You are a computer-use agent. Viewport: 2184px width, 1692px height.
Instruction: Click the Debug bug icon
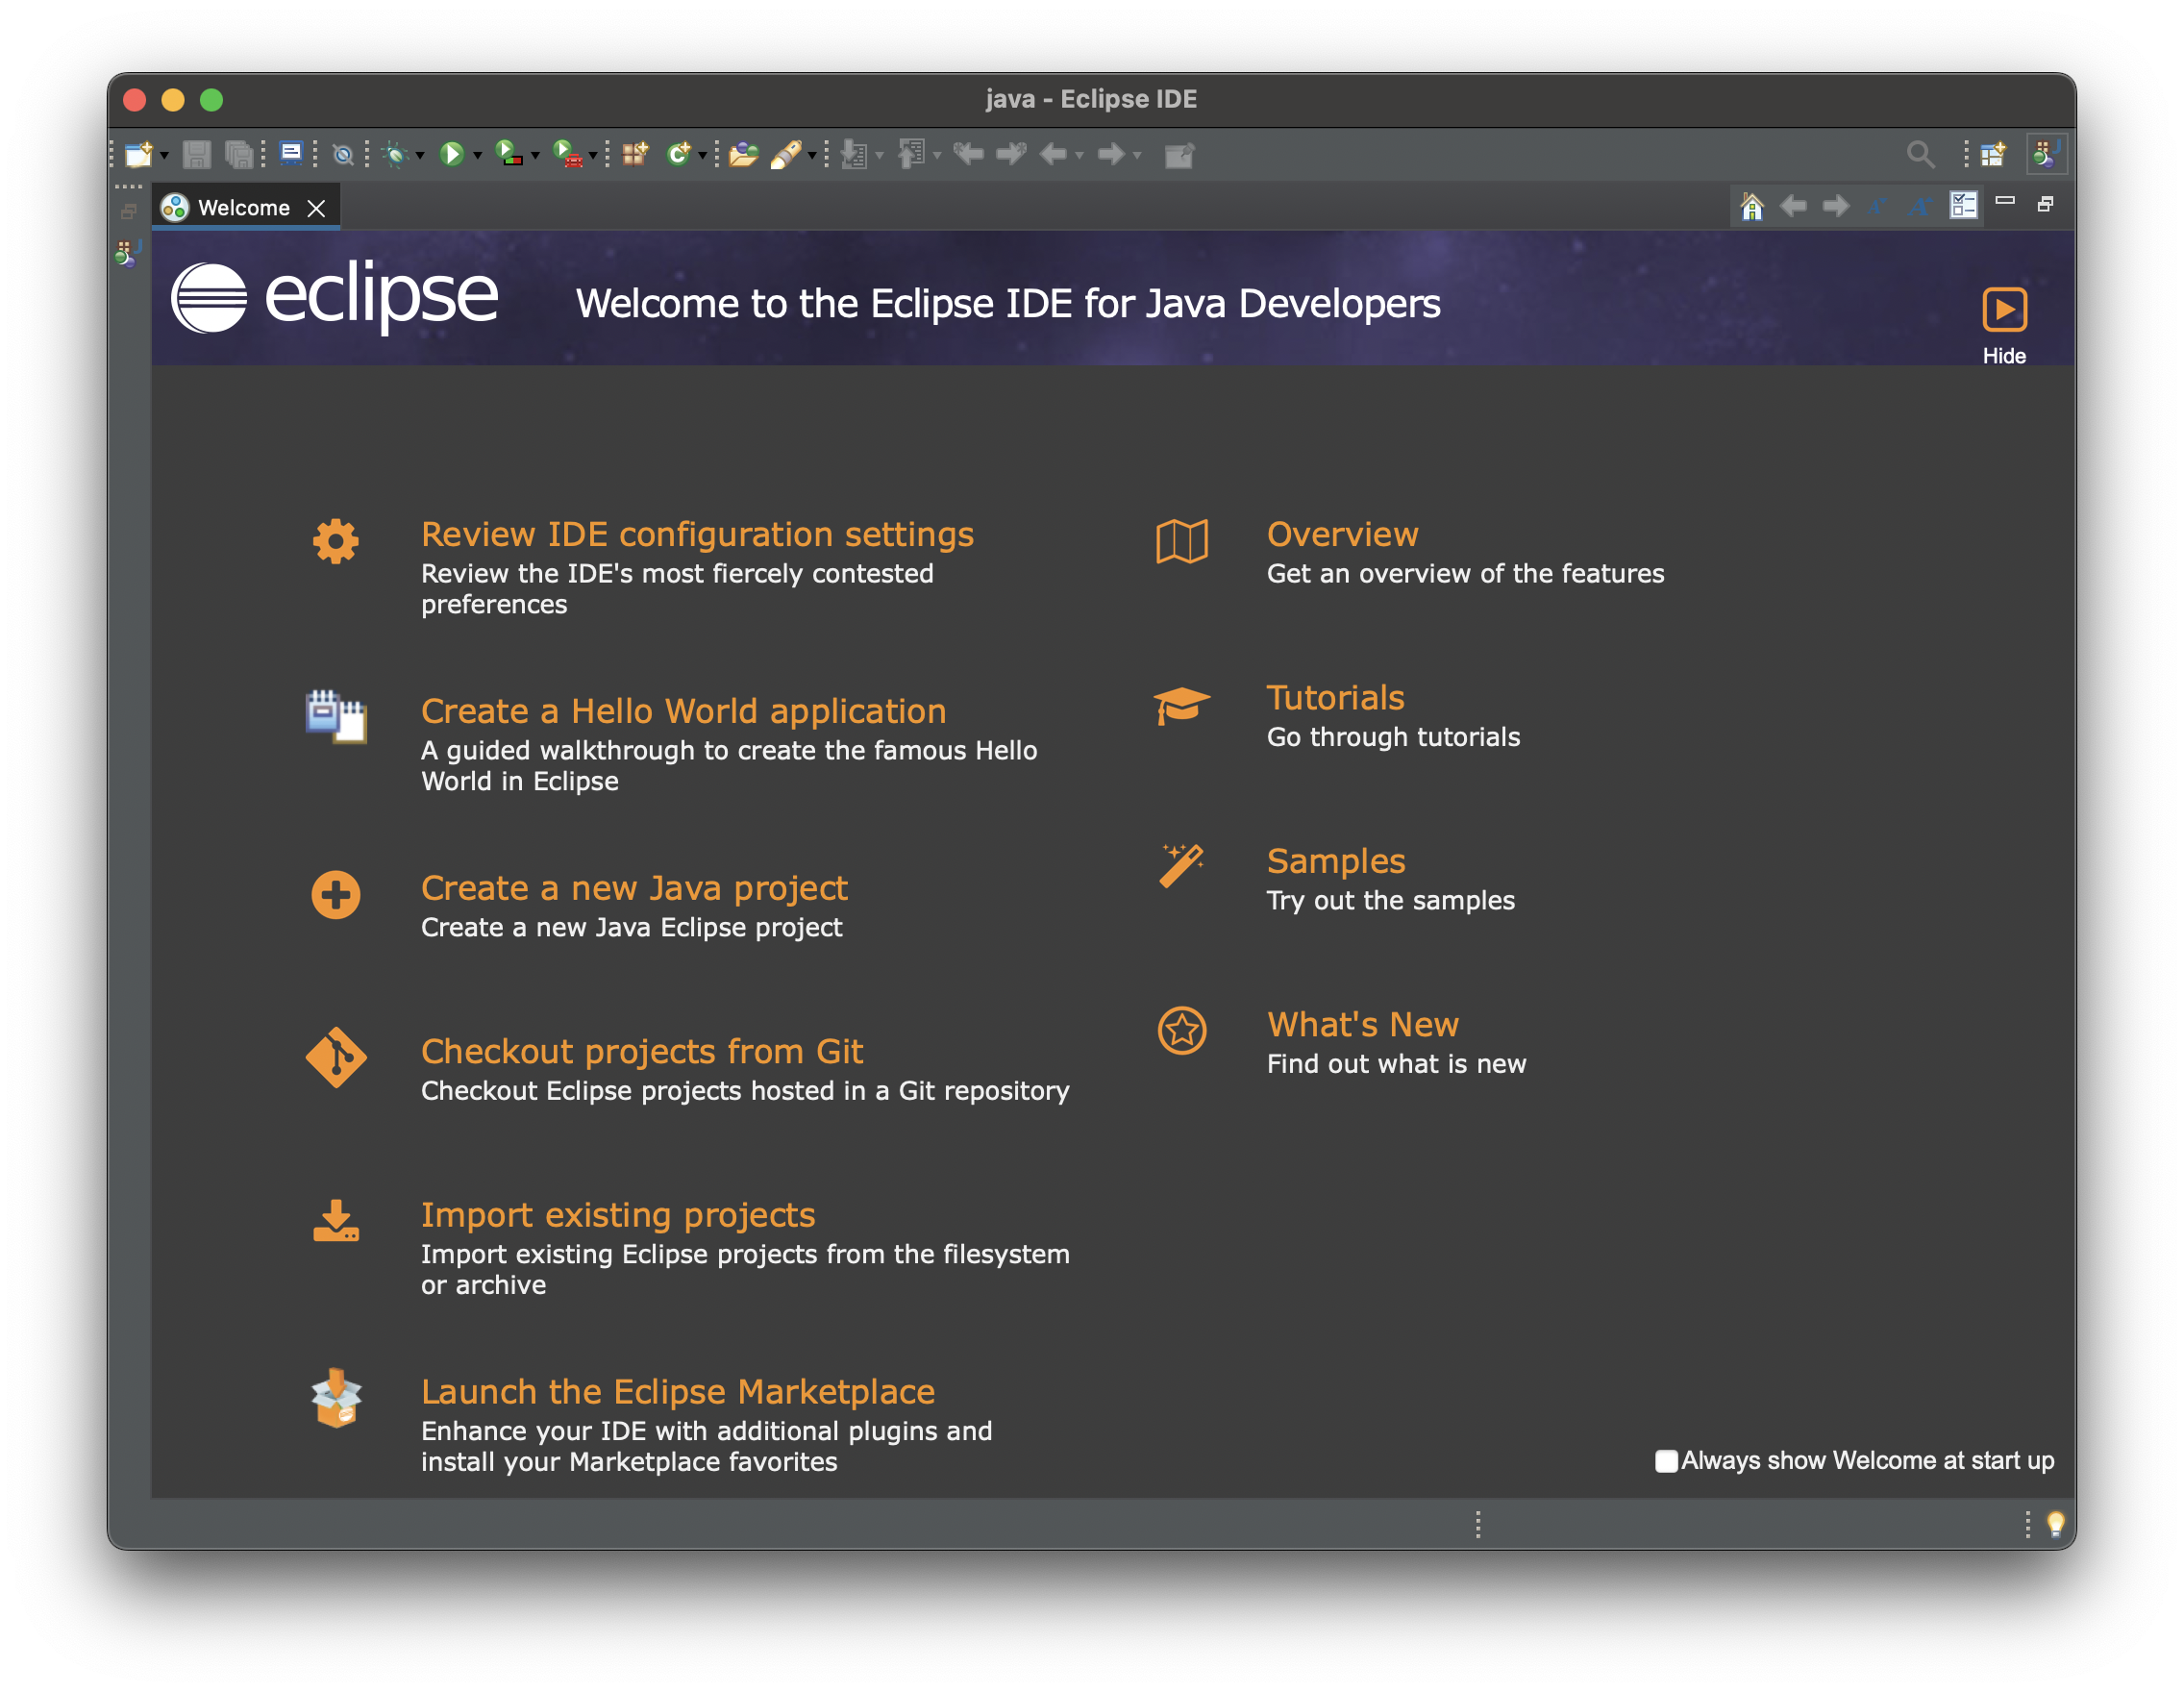[395, 154]
